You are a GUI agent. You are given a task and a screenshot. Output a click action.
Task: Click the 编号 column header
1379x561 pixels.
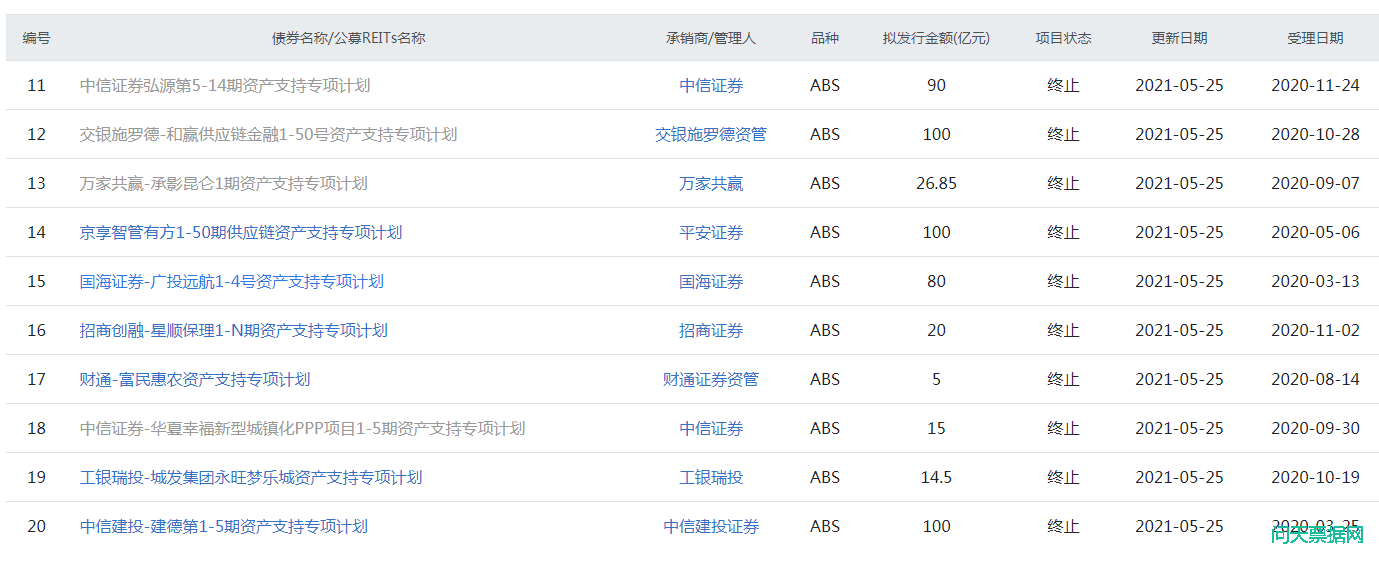[37, 38]
